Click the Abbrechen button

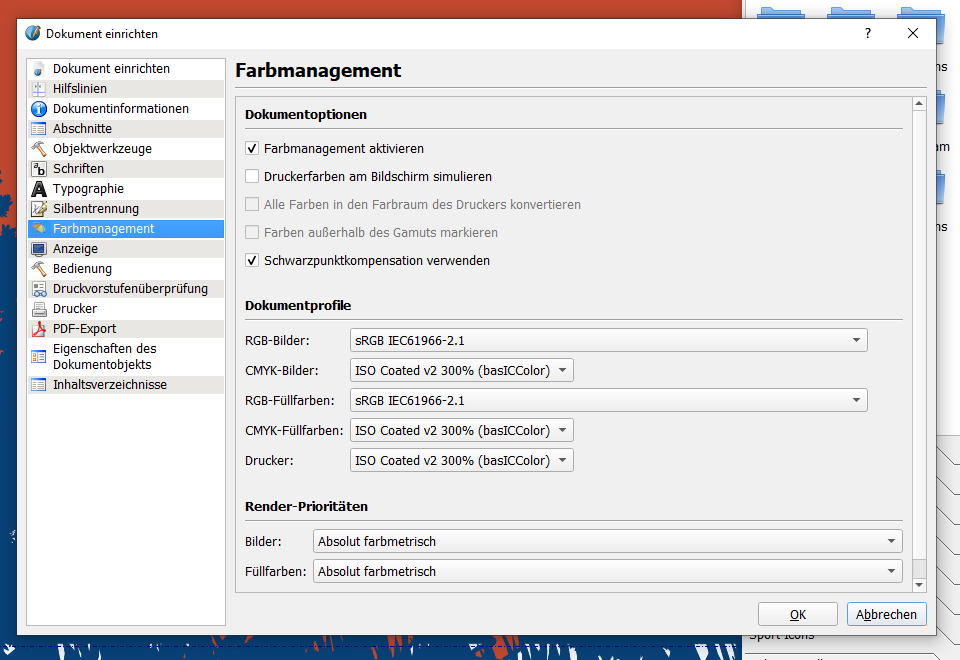pos(886,614)
